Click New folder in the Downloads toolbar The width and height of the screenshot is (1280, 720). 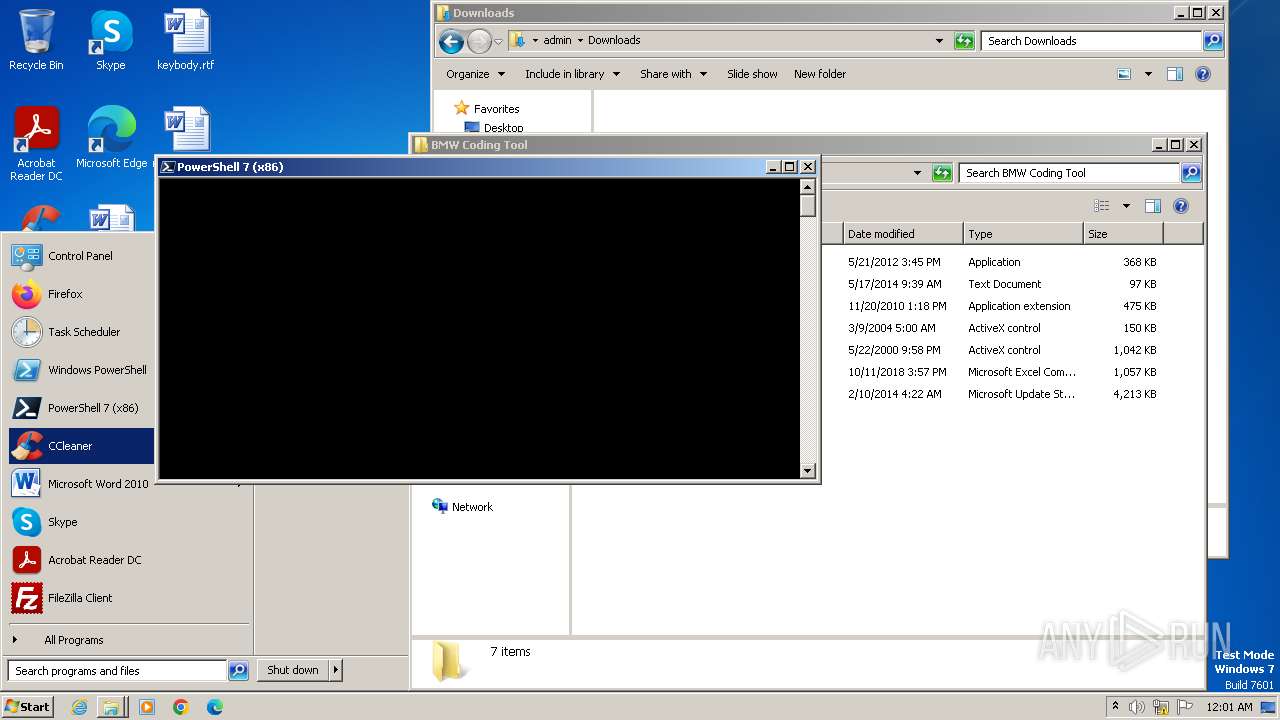(820, 74)
